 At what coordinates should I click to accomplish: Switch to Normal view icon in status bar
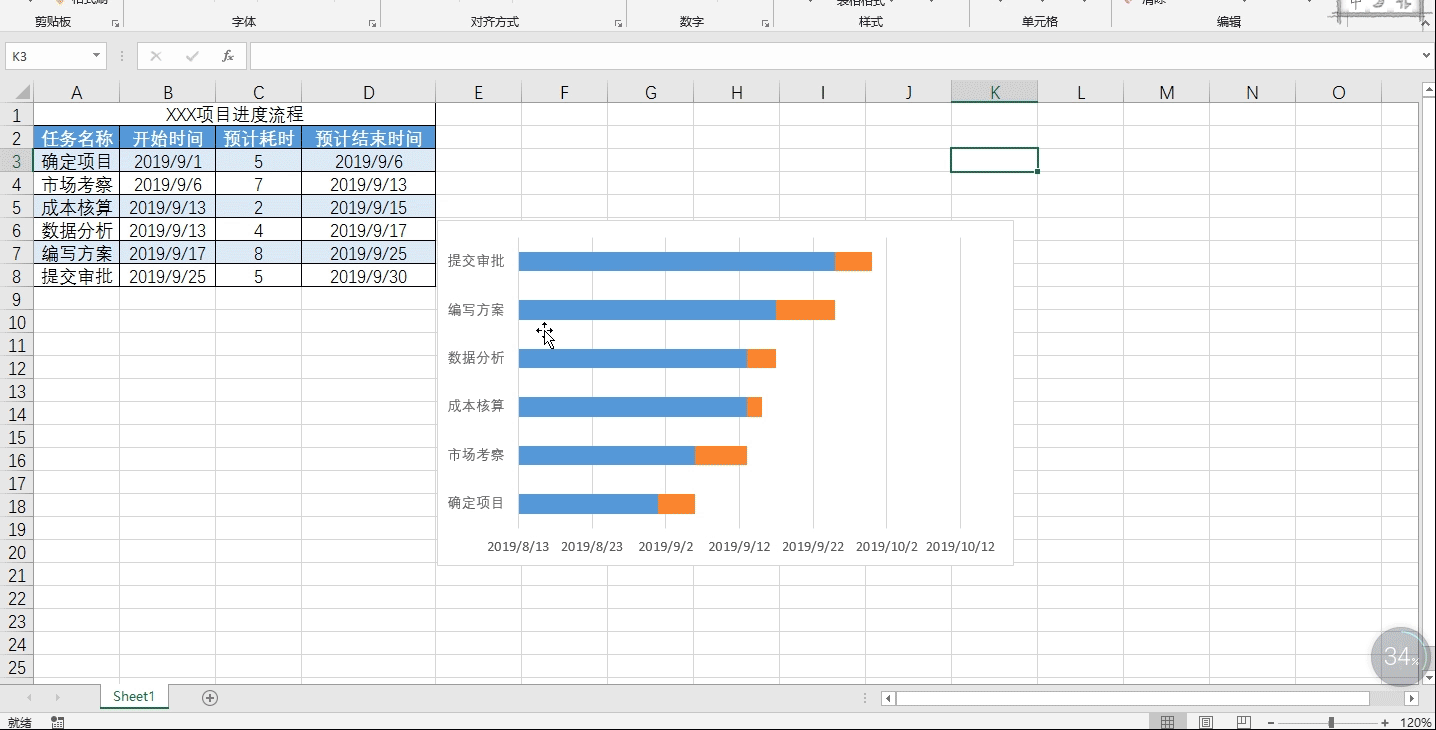tap(1167, 722)
